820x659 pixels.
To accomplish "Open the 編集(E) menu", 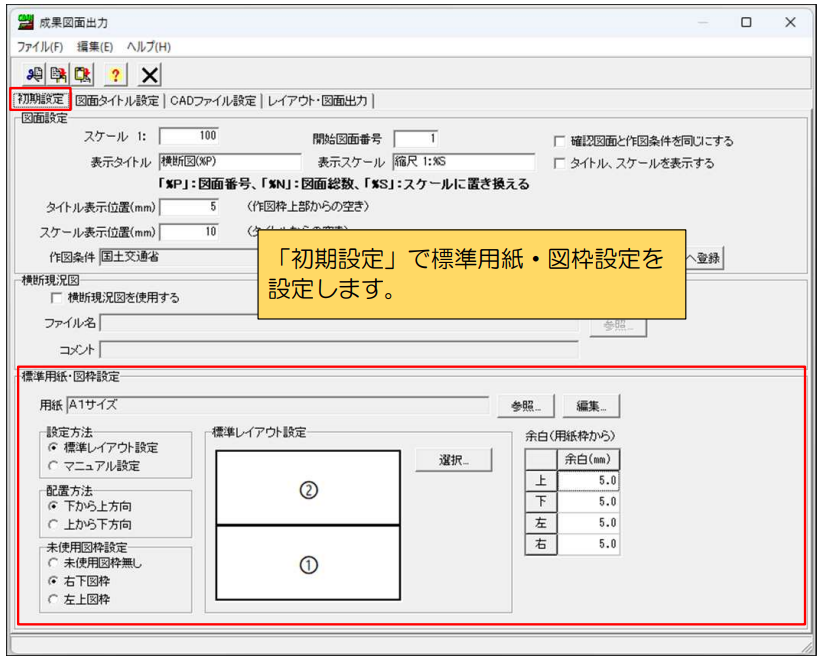I will 95,47.
